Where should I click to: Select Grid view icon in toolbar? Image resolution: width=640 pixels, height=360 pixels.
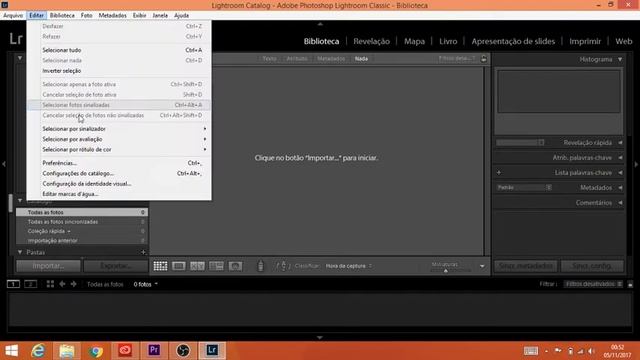pos(160,266)
